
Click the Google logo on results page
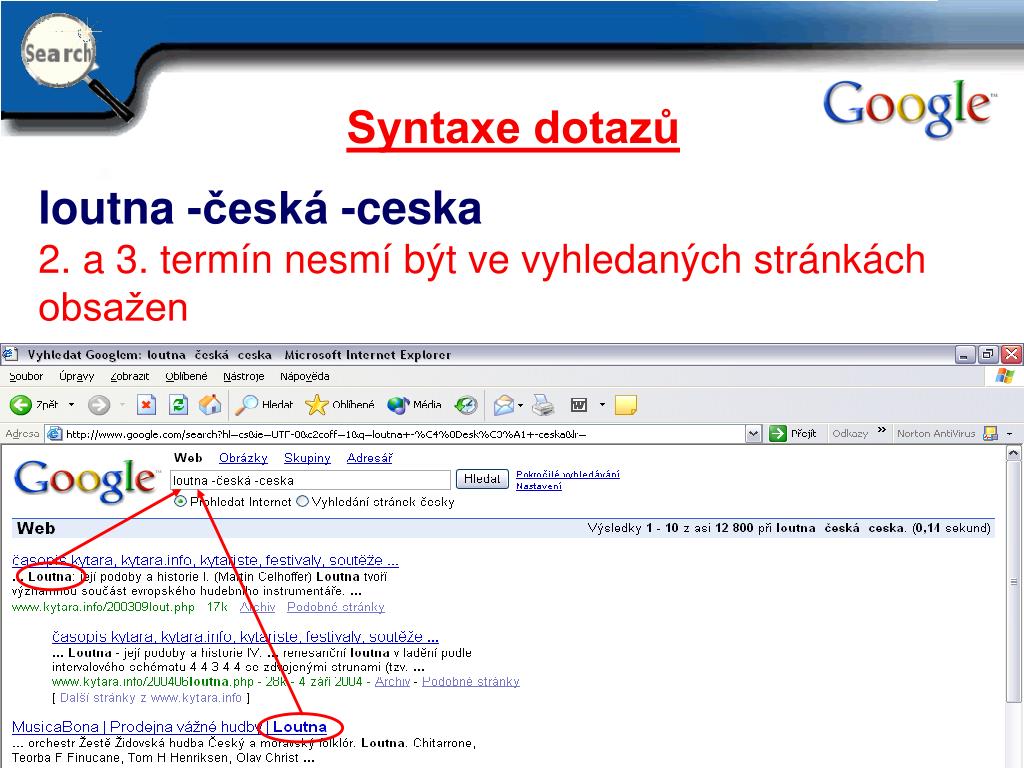tap(85, 481)
